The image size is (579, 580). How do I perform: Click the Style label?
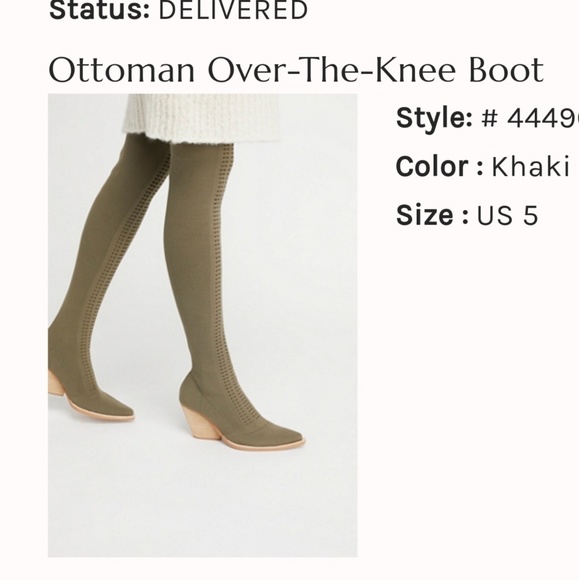click(434, 118)
